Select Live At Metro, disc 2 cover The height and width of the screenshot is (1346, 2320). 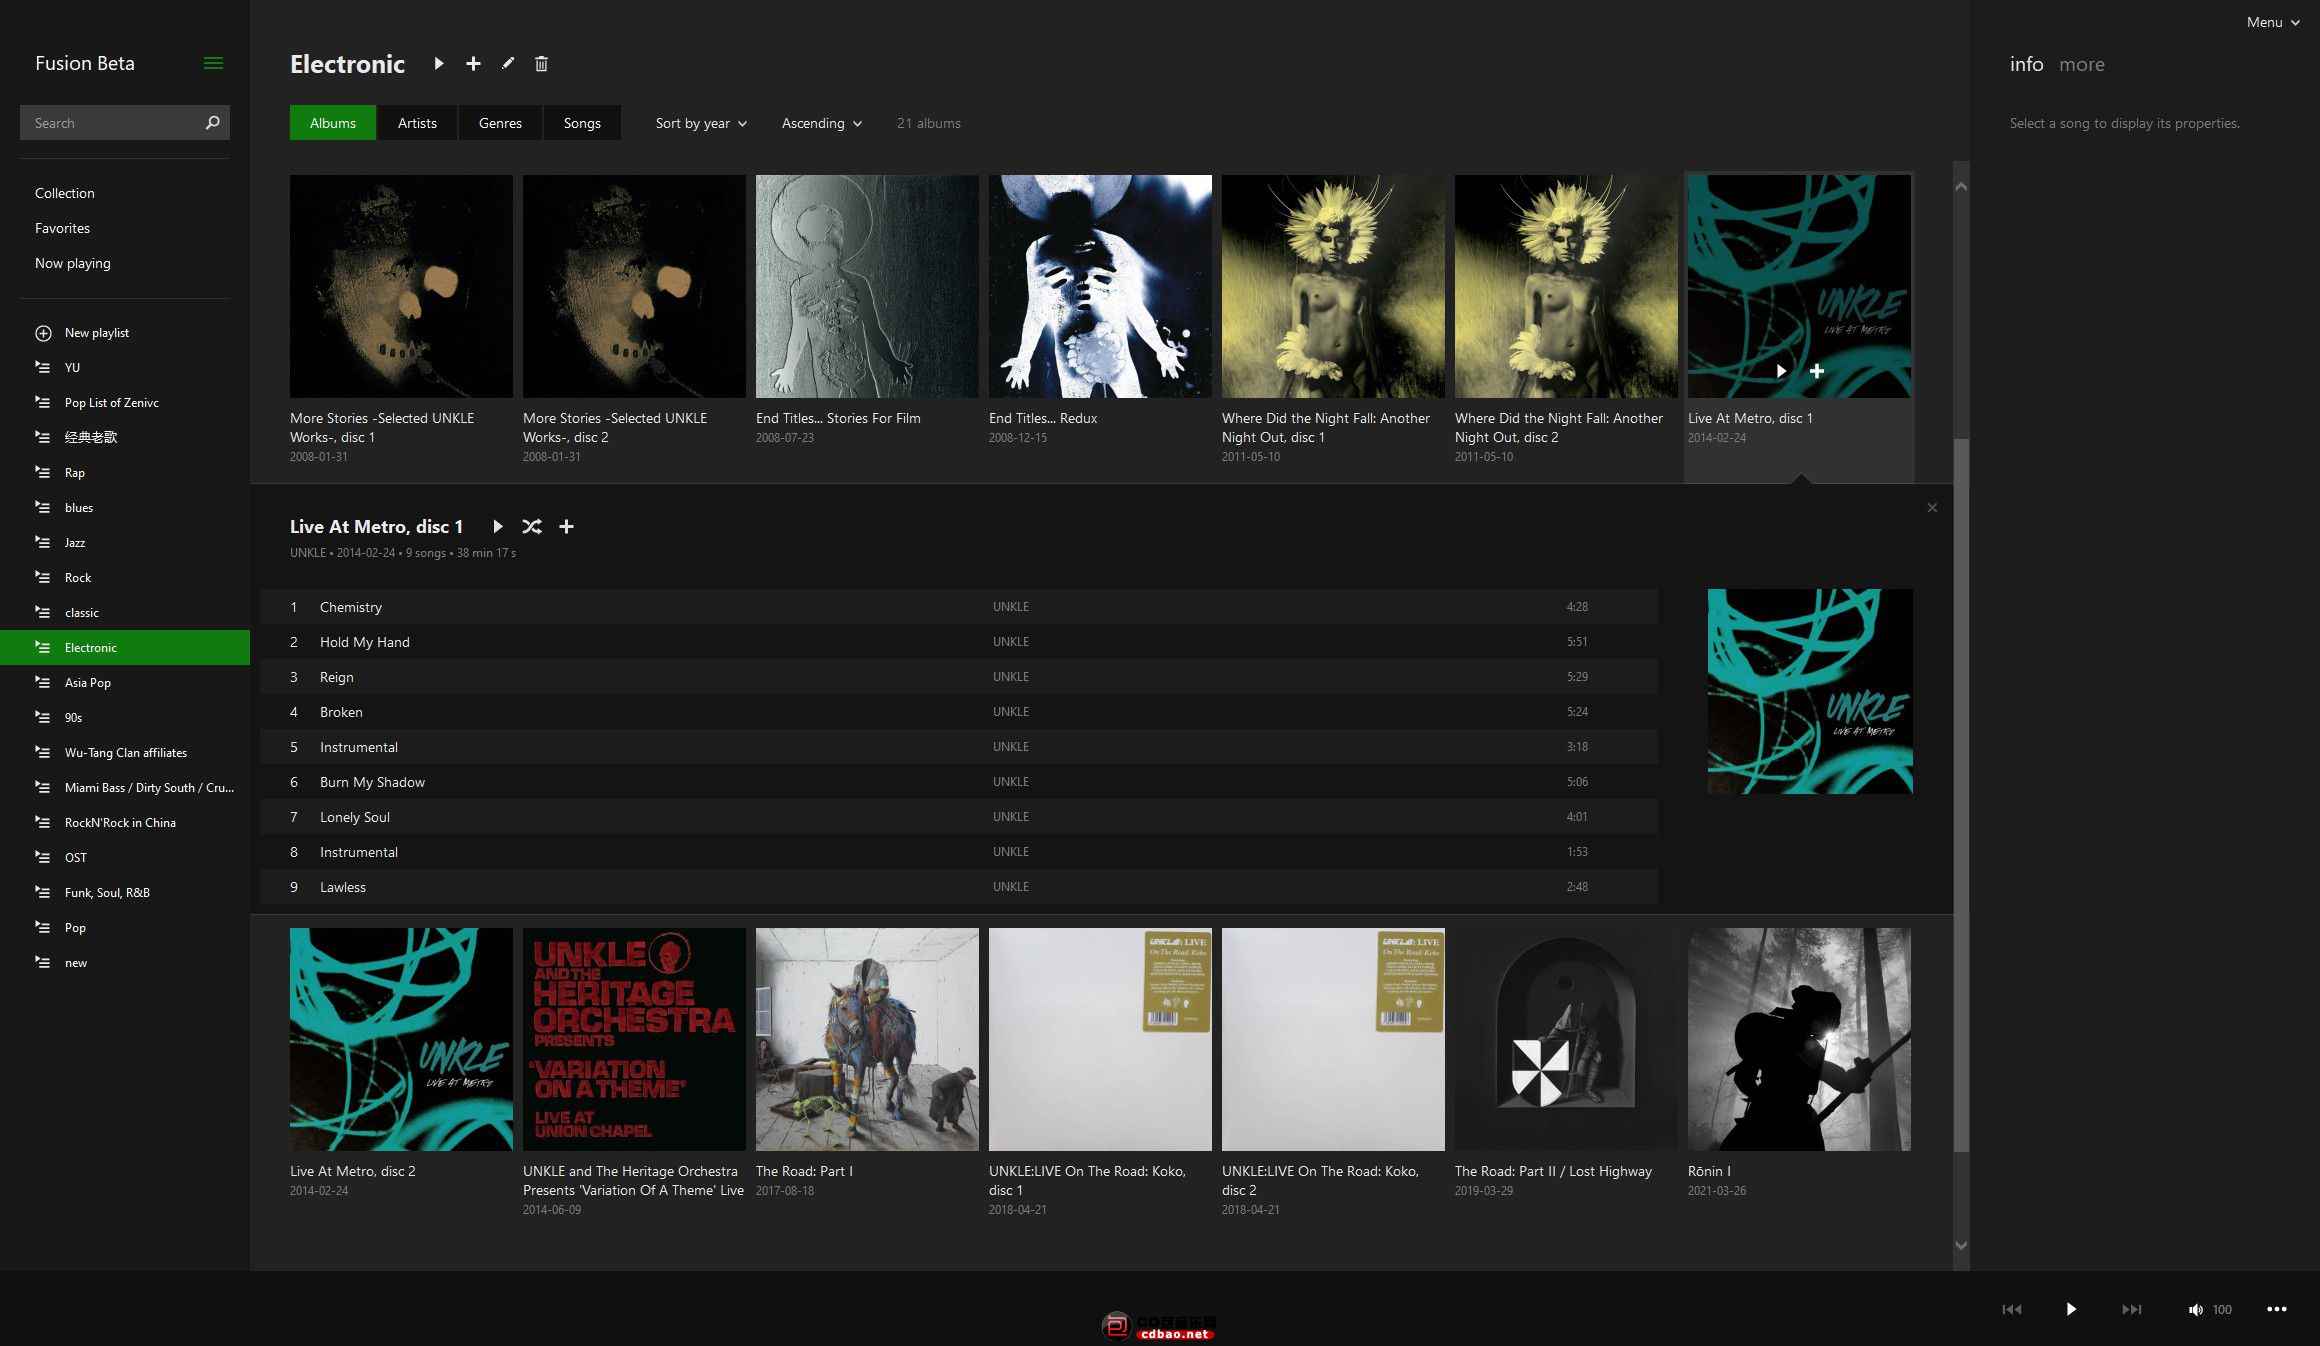[x=401, y=1039]
